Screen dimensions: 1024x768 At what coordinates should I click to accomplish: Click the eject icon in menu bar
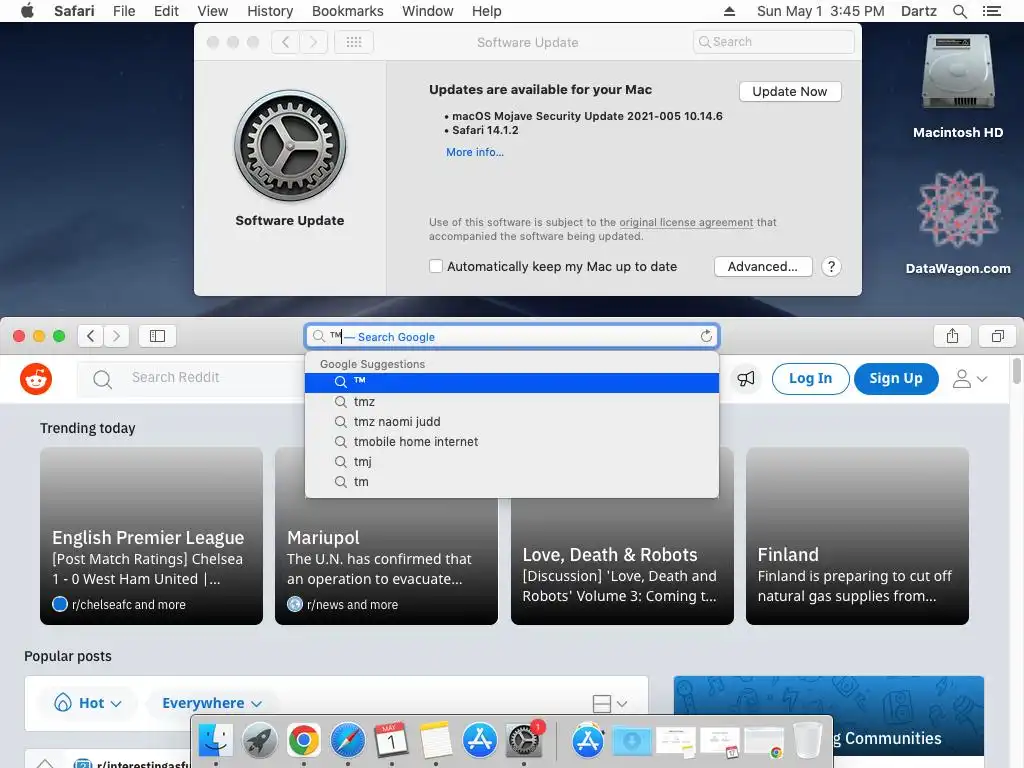[x=729, y=11]
